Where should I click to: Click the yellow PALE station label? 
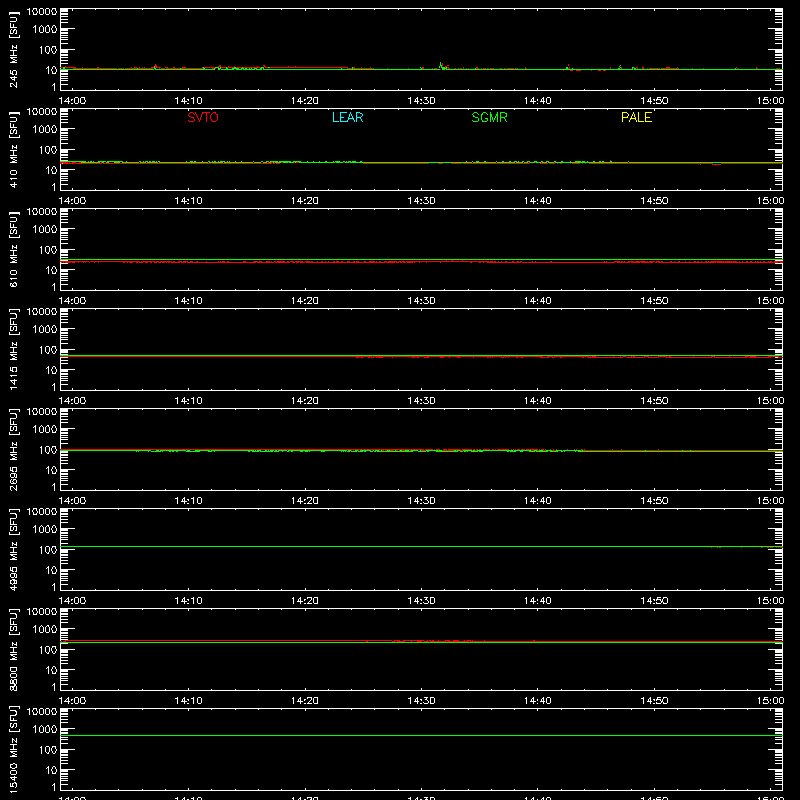click(636, 117)
